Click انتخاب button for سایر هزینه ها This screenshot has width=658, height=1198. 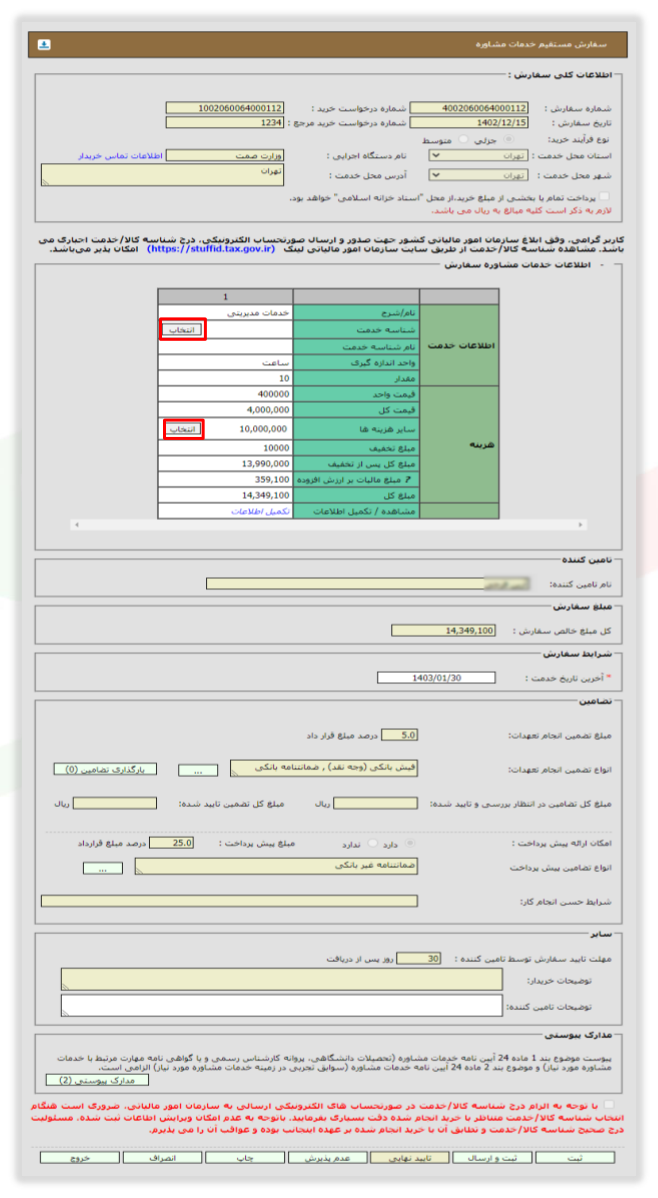pos(182,429)
